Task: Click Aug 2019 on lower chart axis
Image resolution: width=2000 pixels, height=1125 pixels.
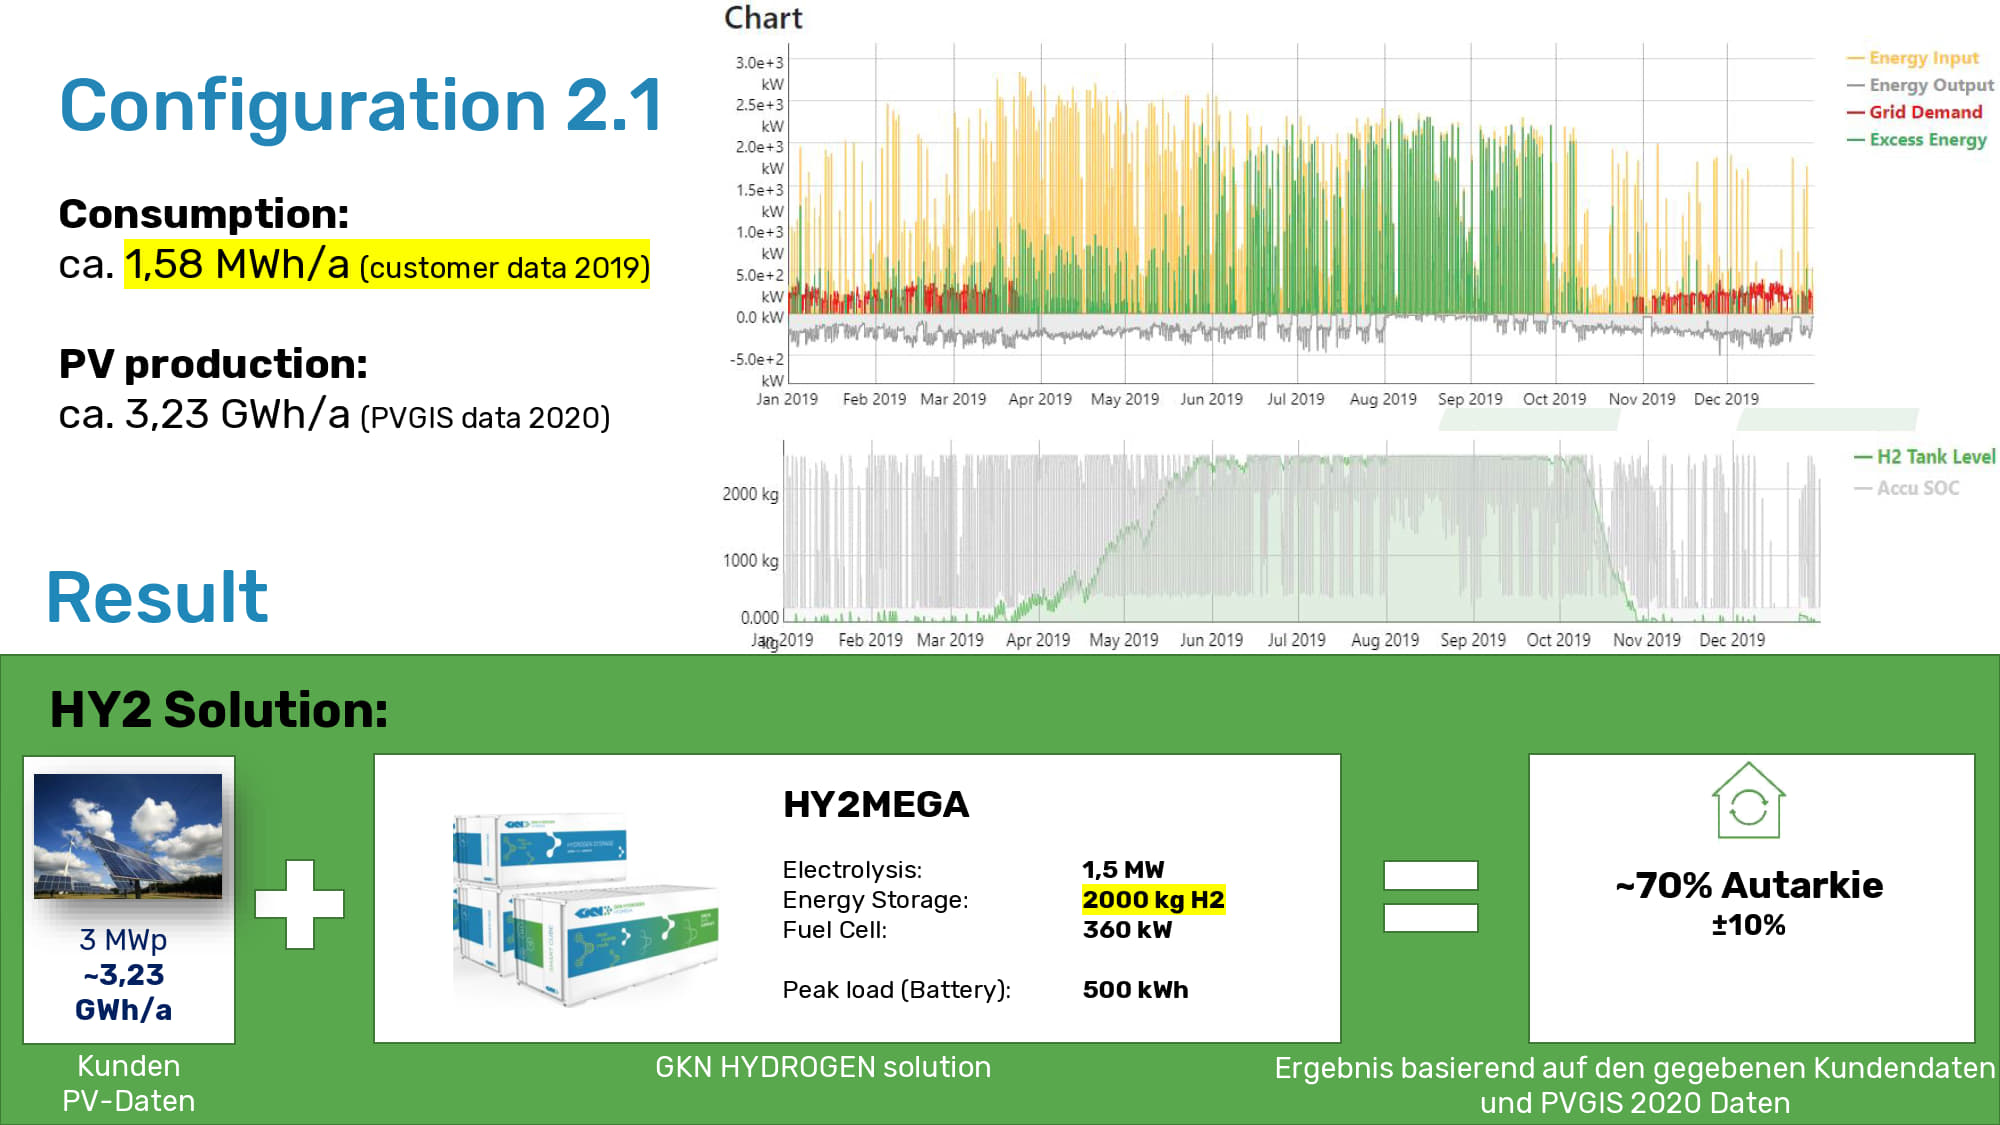Action: [1385, 640]
